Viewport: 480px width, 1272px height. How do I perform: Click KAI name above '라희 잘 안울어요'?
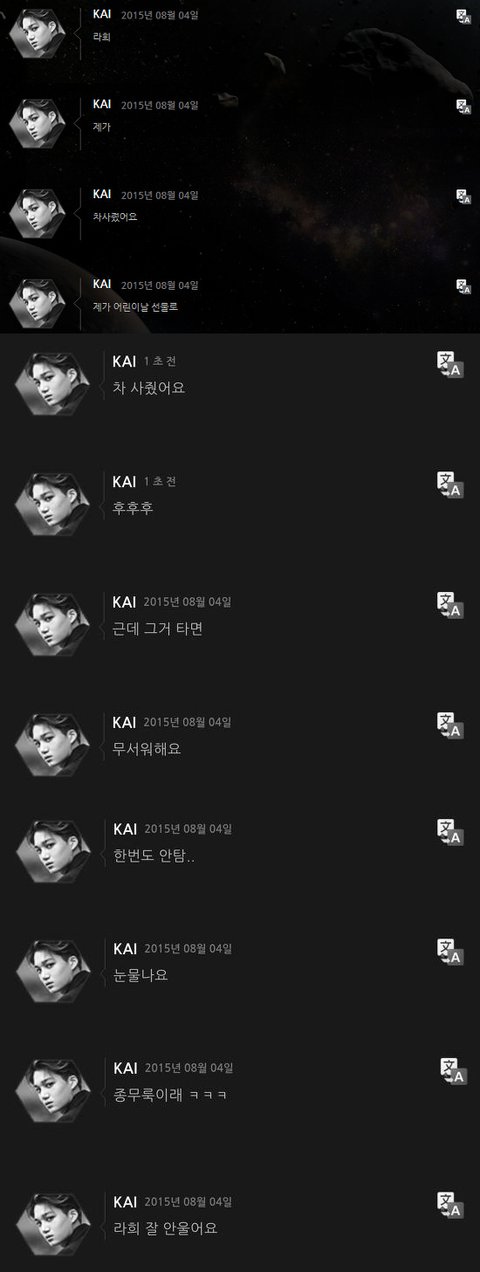125,1202
